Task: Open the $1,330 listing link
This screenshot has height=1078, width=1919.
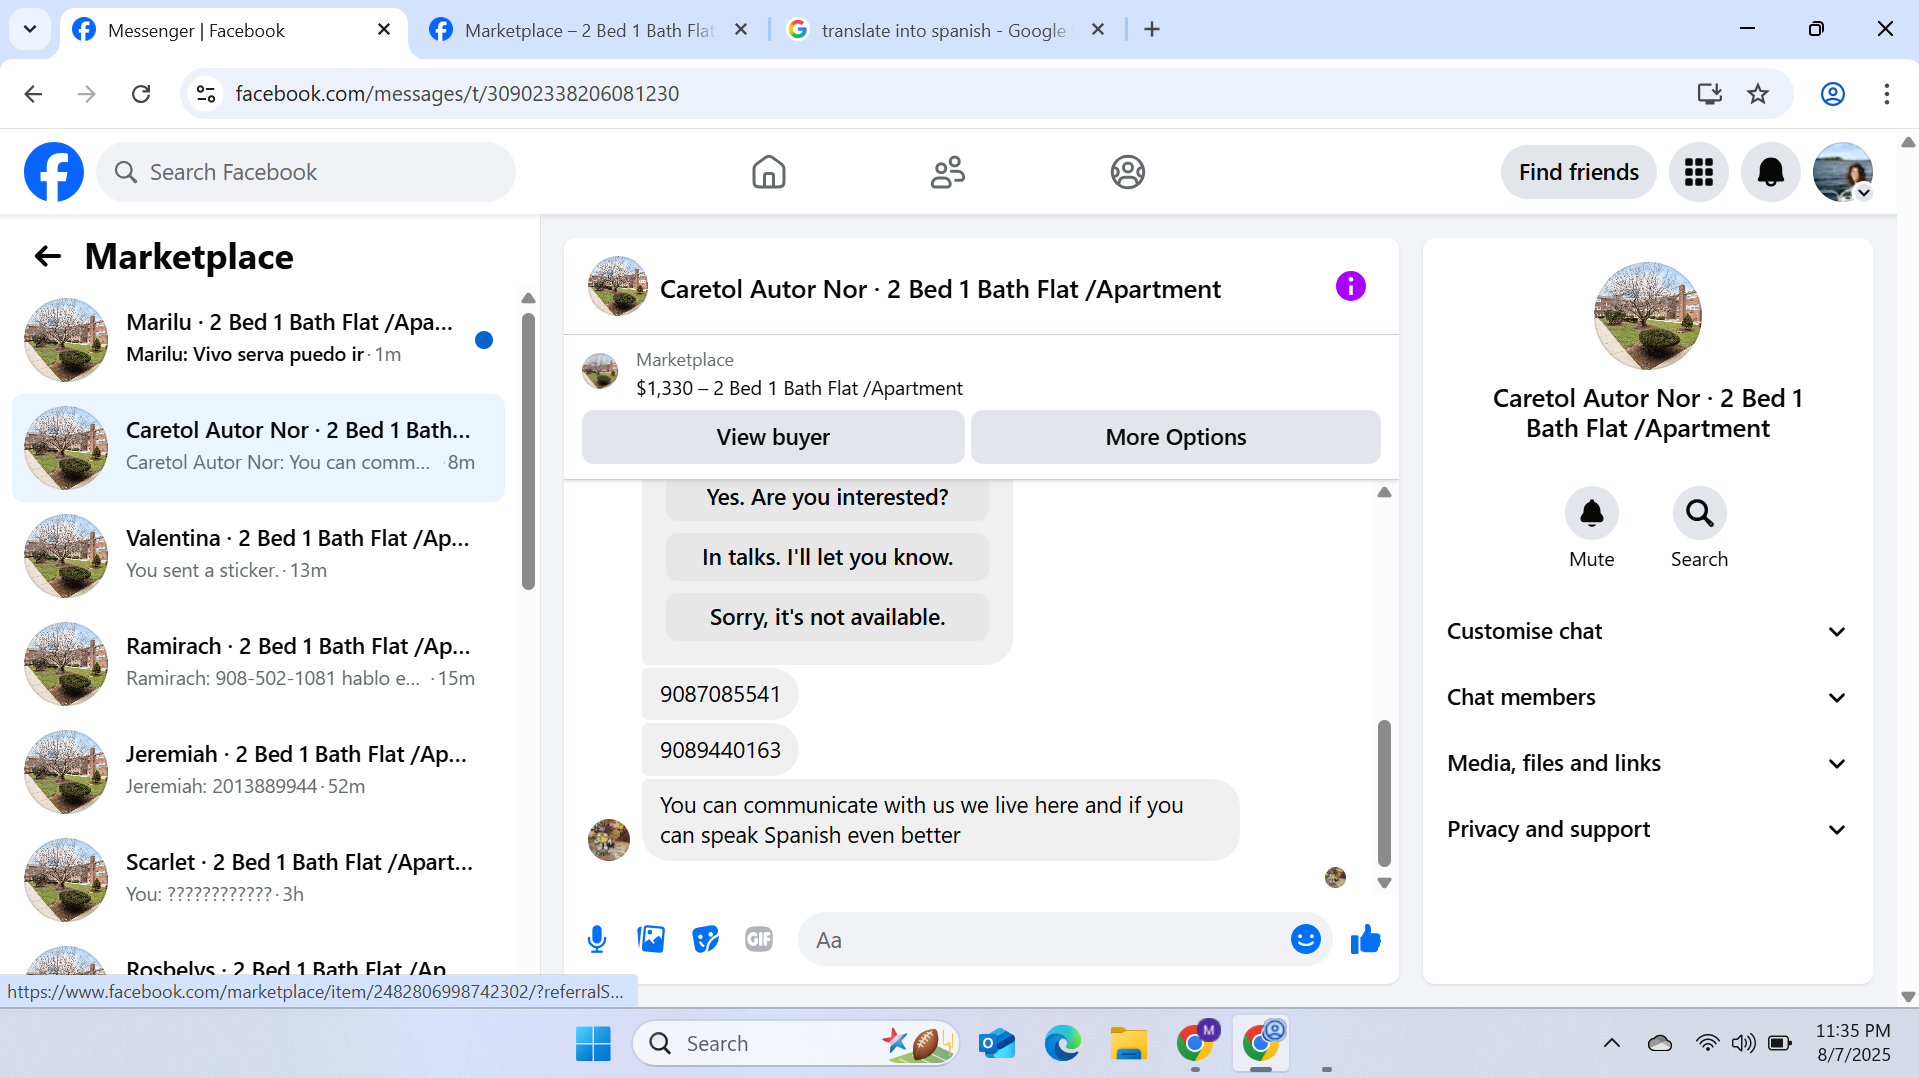Action: click(x=799, y=388)
